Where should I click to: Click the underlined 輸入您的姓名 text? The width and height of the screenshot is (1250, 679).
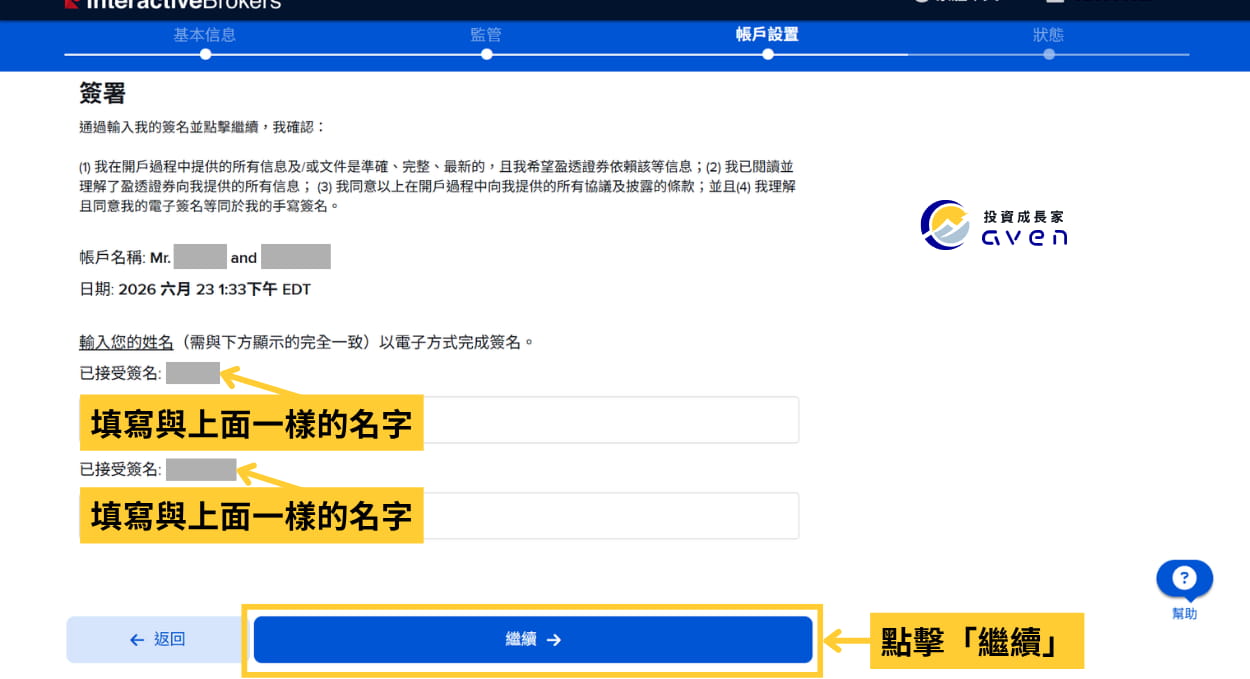[126, 342]
